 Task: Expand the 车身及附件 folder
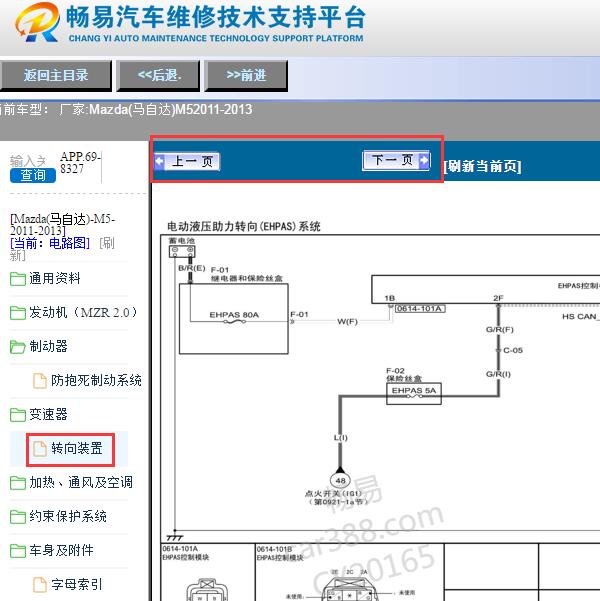(62, 550)
